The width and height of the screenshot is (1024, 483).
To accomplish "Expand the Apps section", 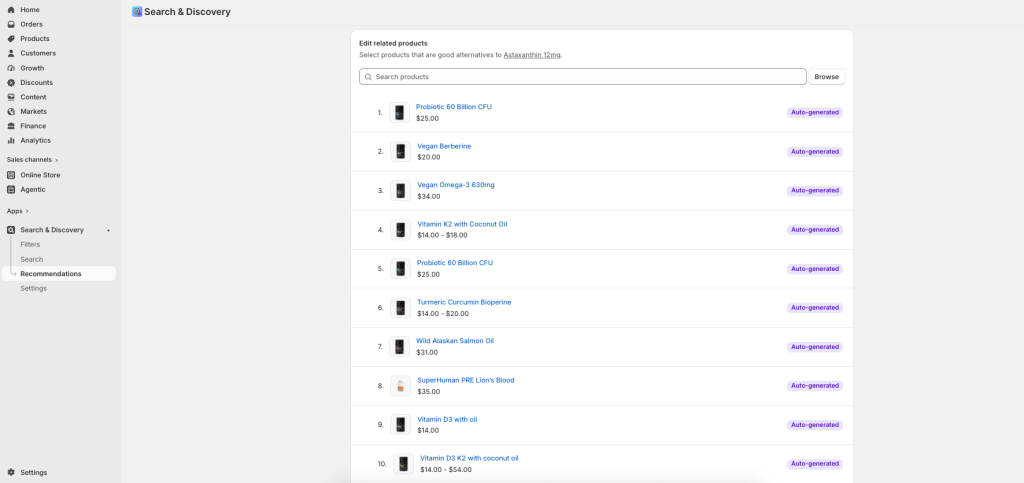I will pos(18,211).
